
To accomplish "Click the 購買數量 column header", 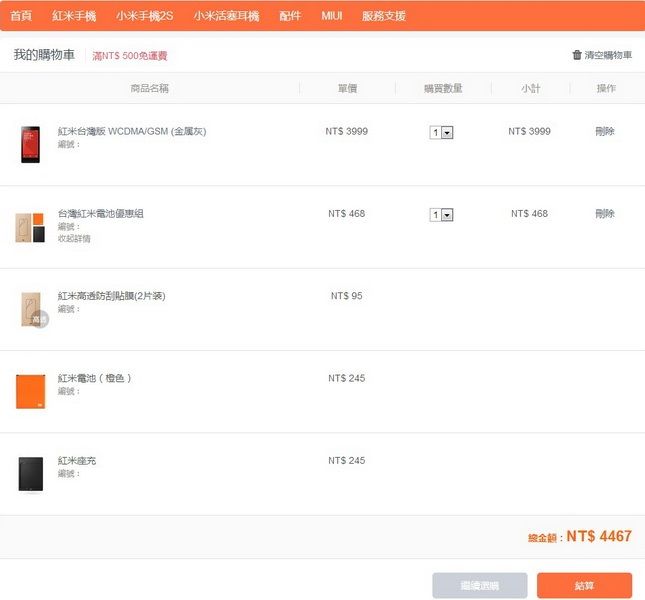I will click(443, 88).
